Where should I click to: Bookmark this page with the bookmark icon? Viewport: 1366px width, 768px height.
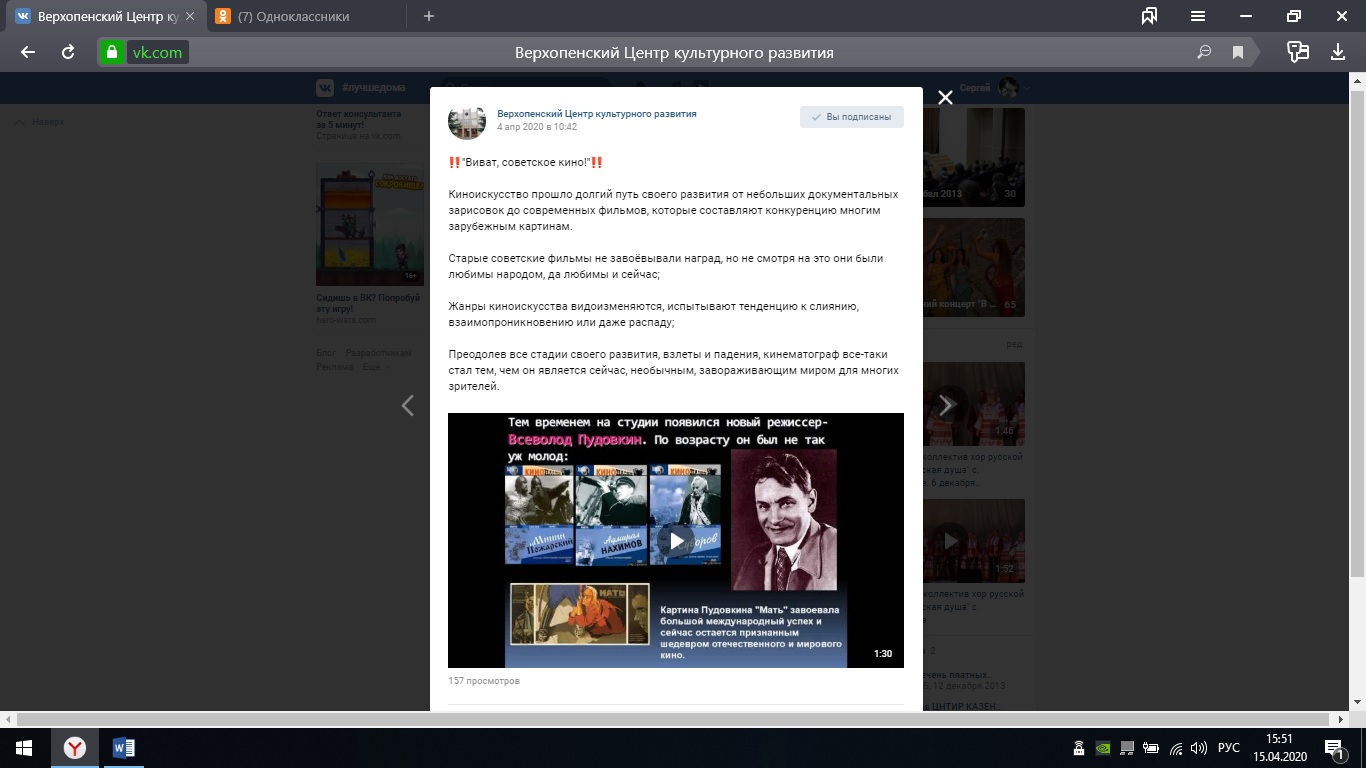pyautogui.click(x=1238, y=53)
